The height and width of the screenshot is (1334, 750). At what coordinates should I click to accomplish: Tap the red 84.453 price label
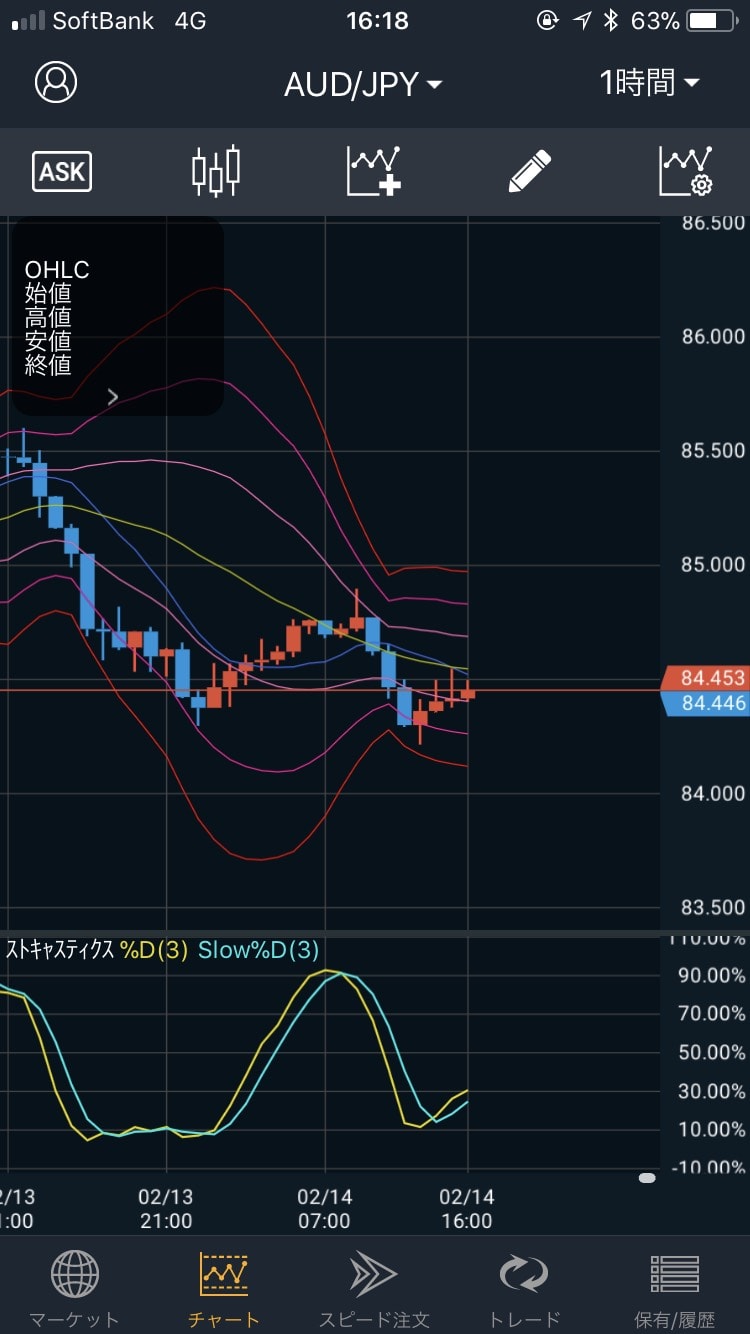coord(706,678)
